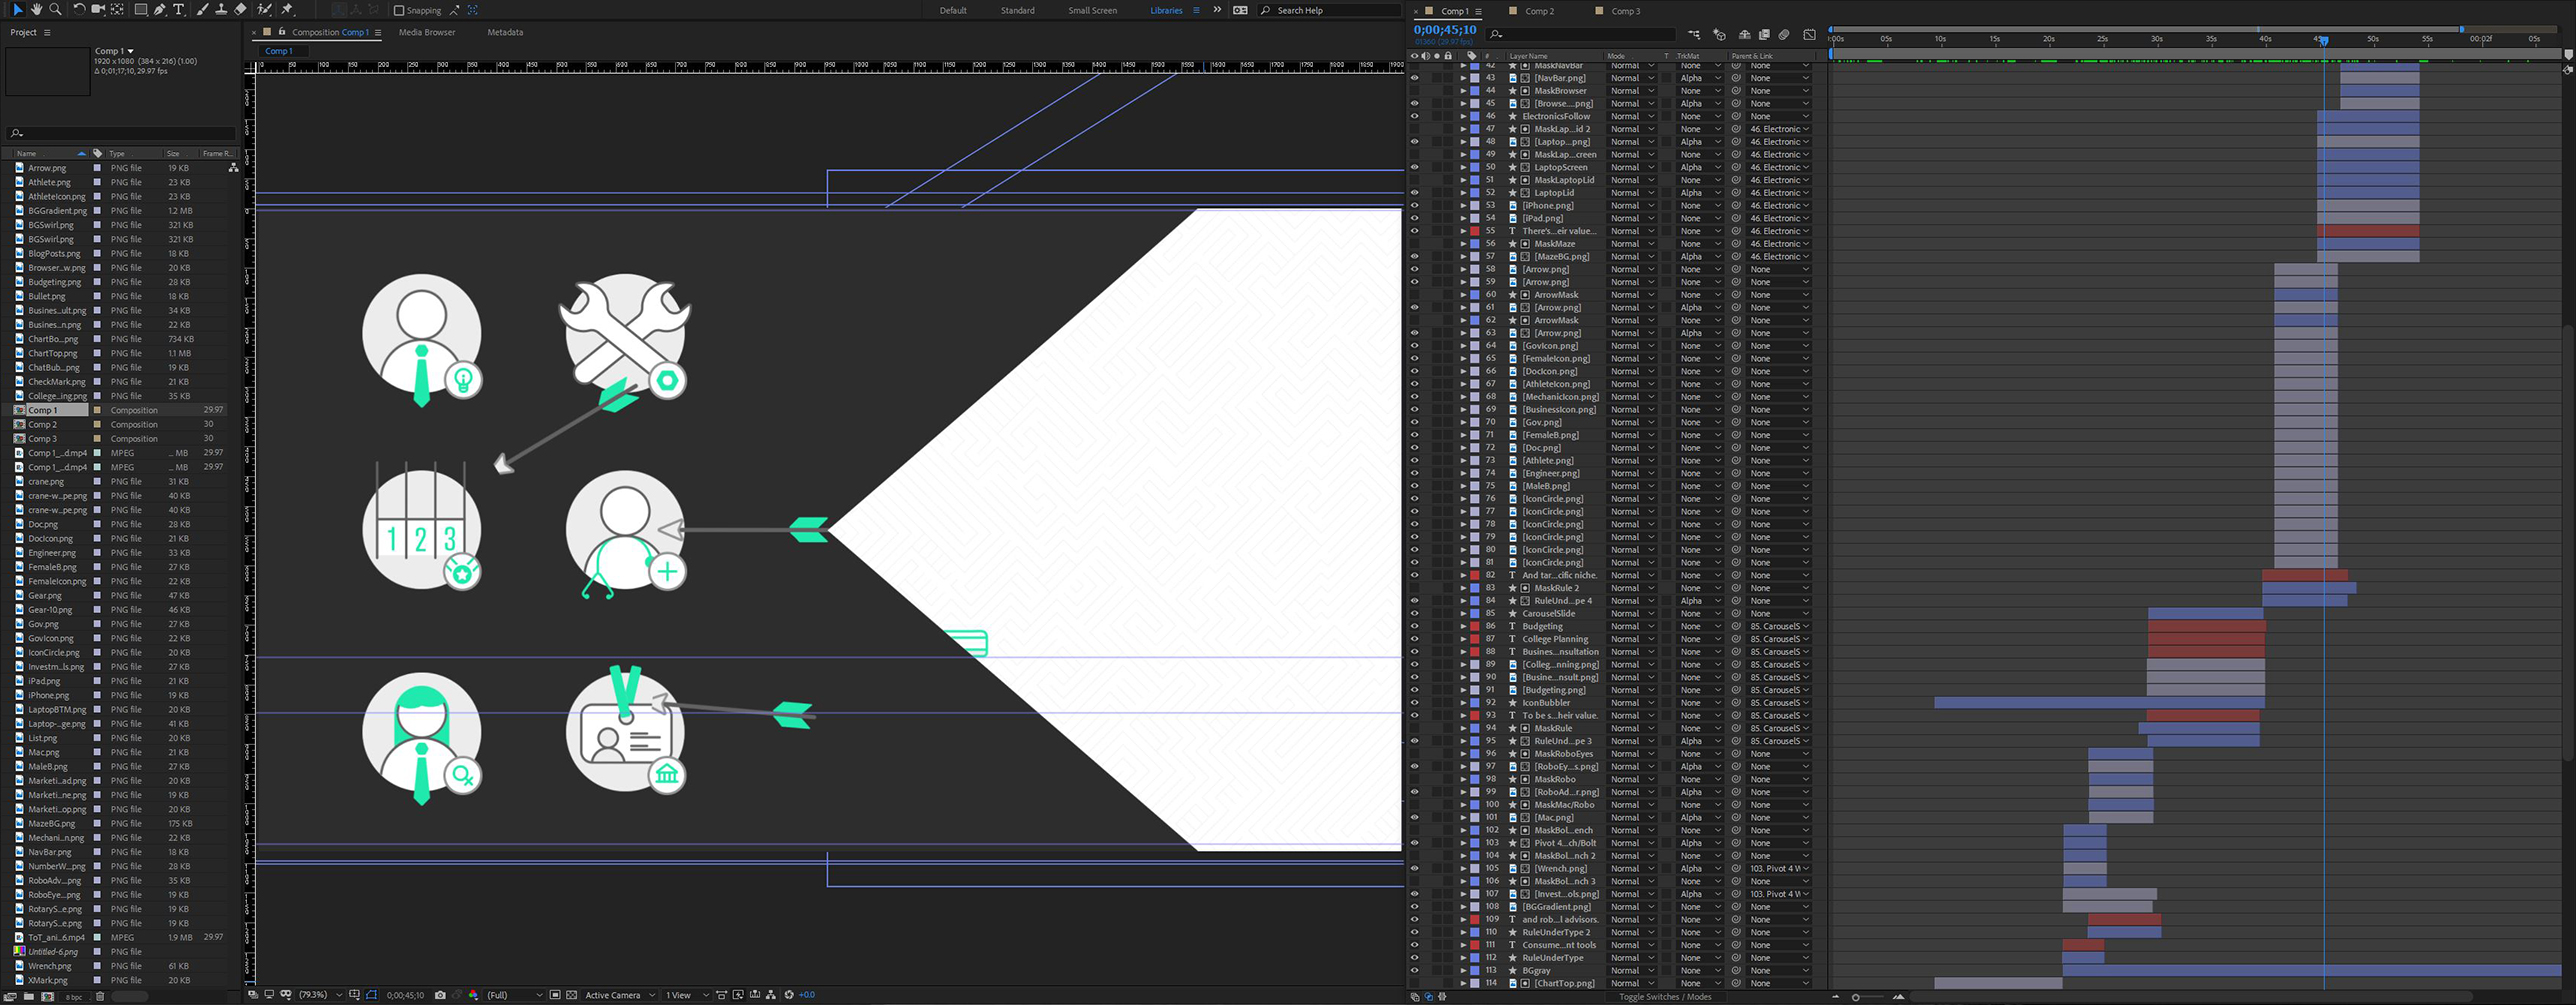Viewport: 2576px width, 1005px height.
Task: Enable motion blur in timeline header
Action: click(1784, 35)
